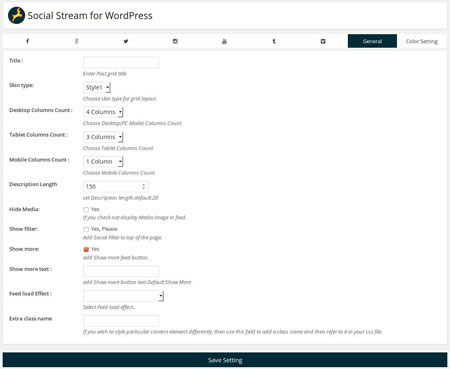Click the 'Enter Post grid title' hint
Viewport: 450px width, 369px height.
tap(105, 74)
